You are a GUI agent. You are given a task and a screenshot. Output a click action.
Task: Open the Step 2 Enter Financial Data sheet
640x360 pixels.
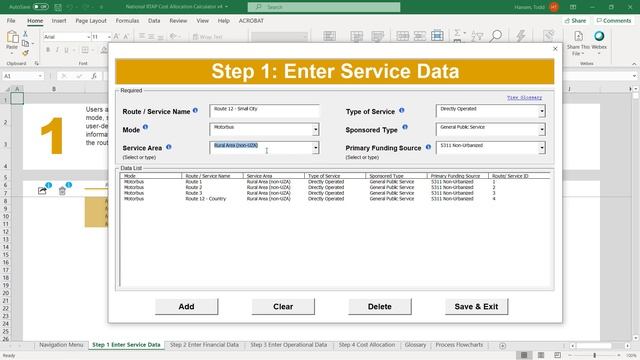(x=204, y=345)
